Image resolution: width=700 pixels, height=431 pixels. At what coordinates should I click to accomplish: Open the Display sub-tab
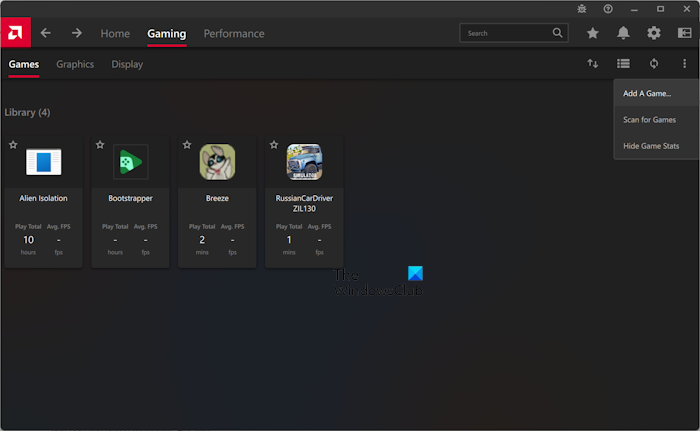127,64
